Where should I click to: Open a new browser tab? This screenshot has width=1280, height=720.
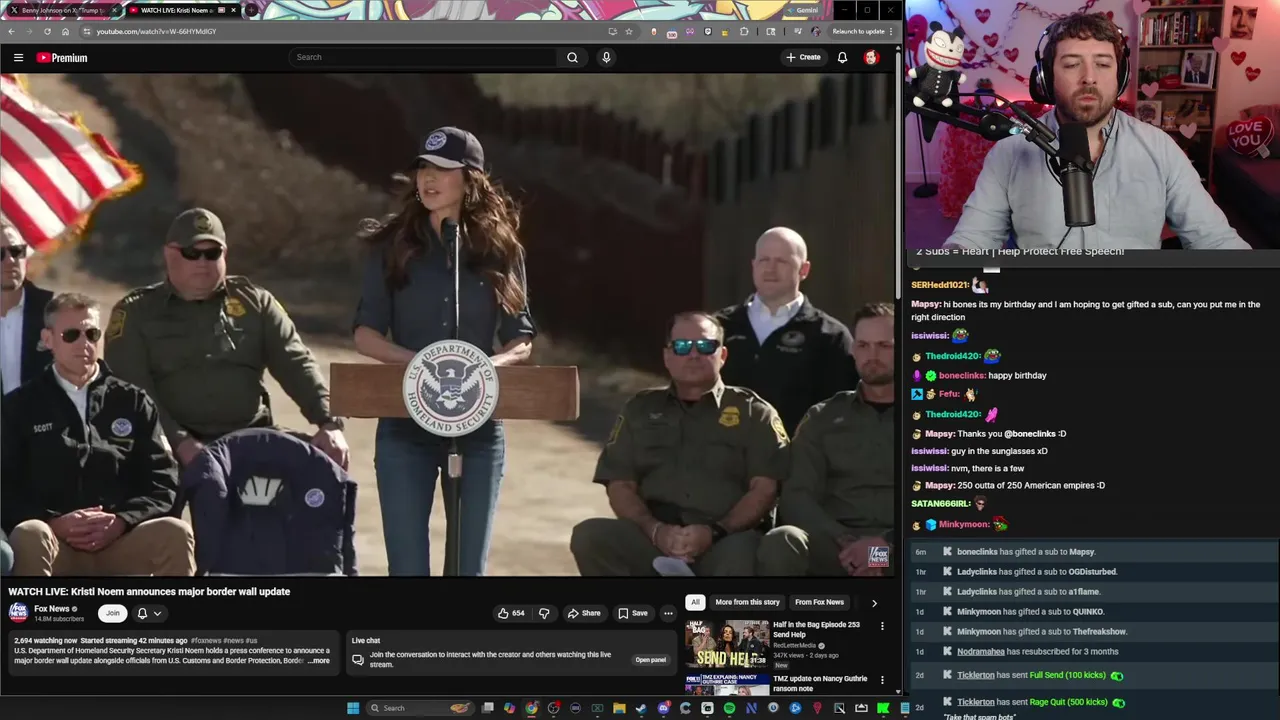pyautogui.click(x=252, y=10)
